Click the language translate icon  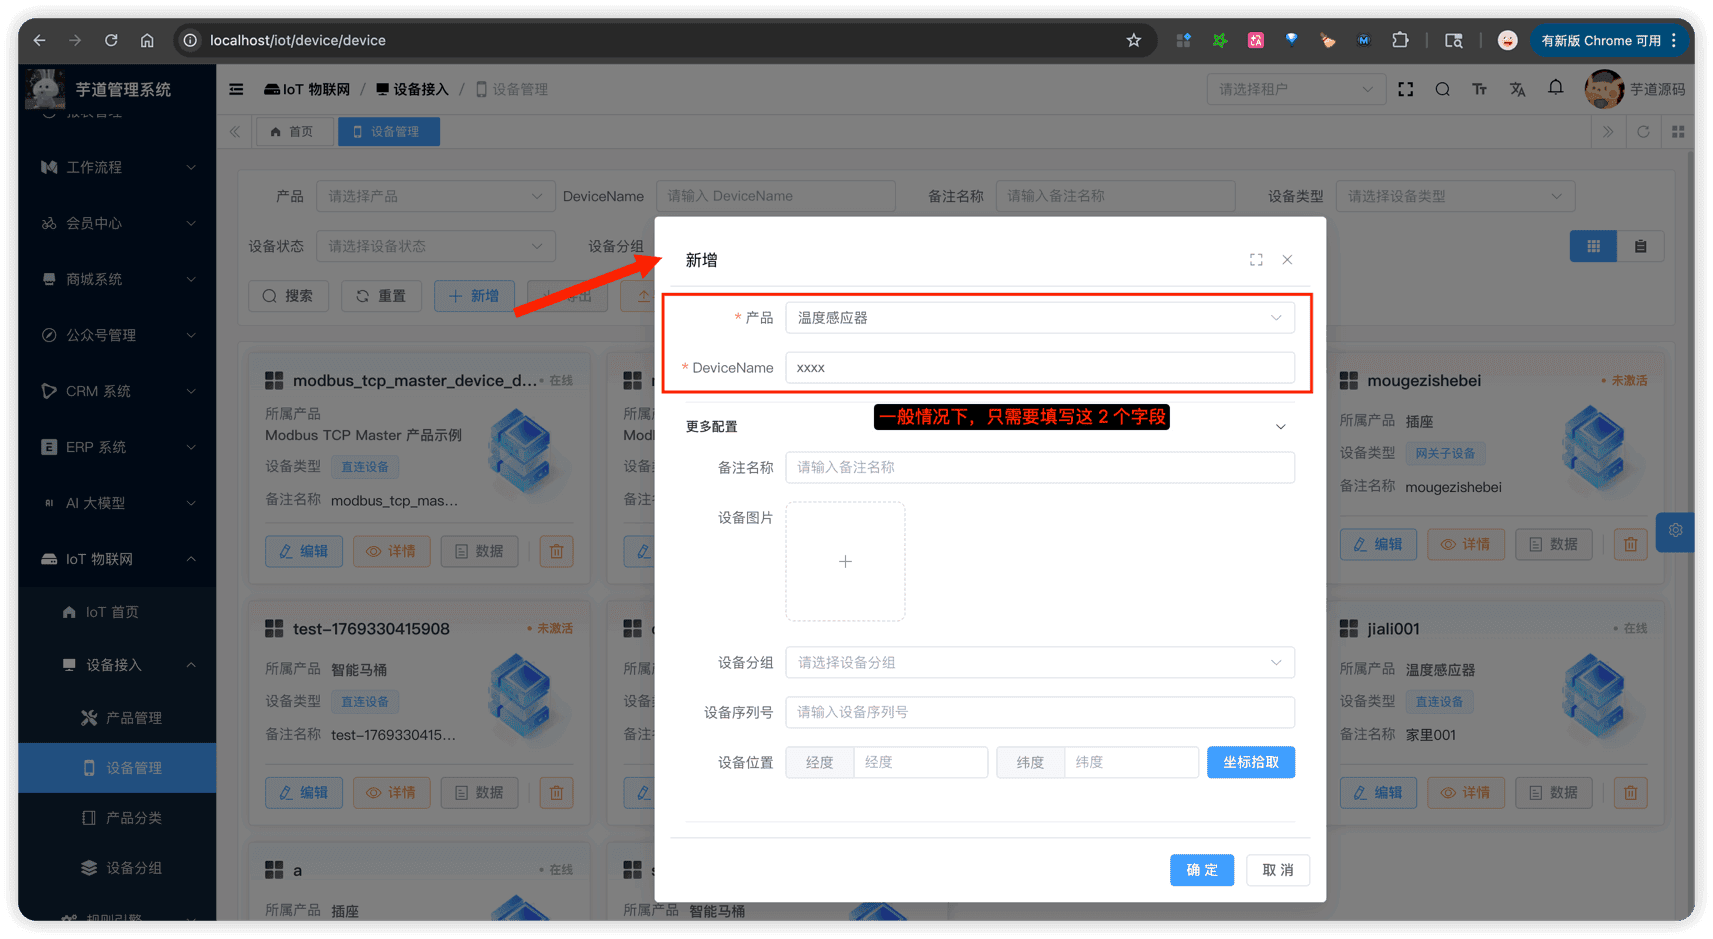pyautogui.click(x=1517, y=89)
